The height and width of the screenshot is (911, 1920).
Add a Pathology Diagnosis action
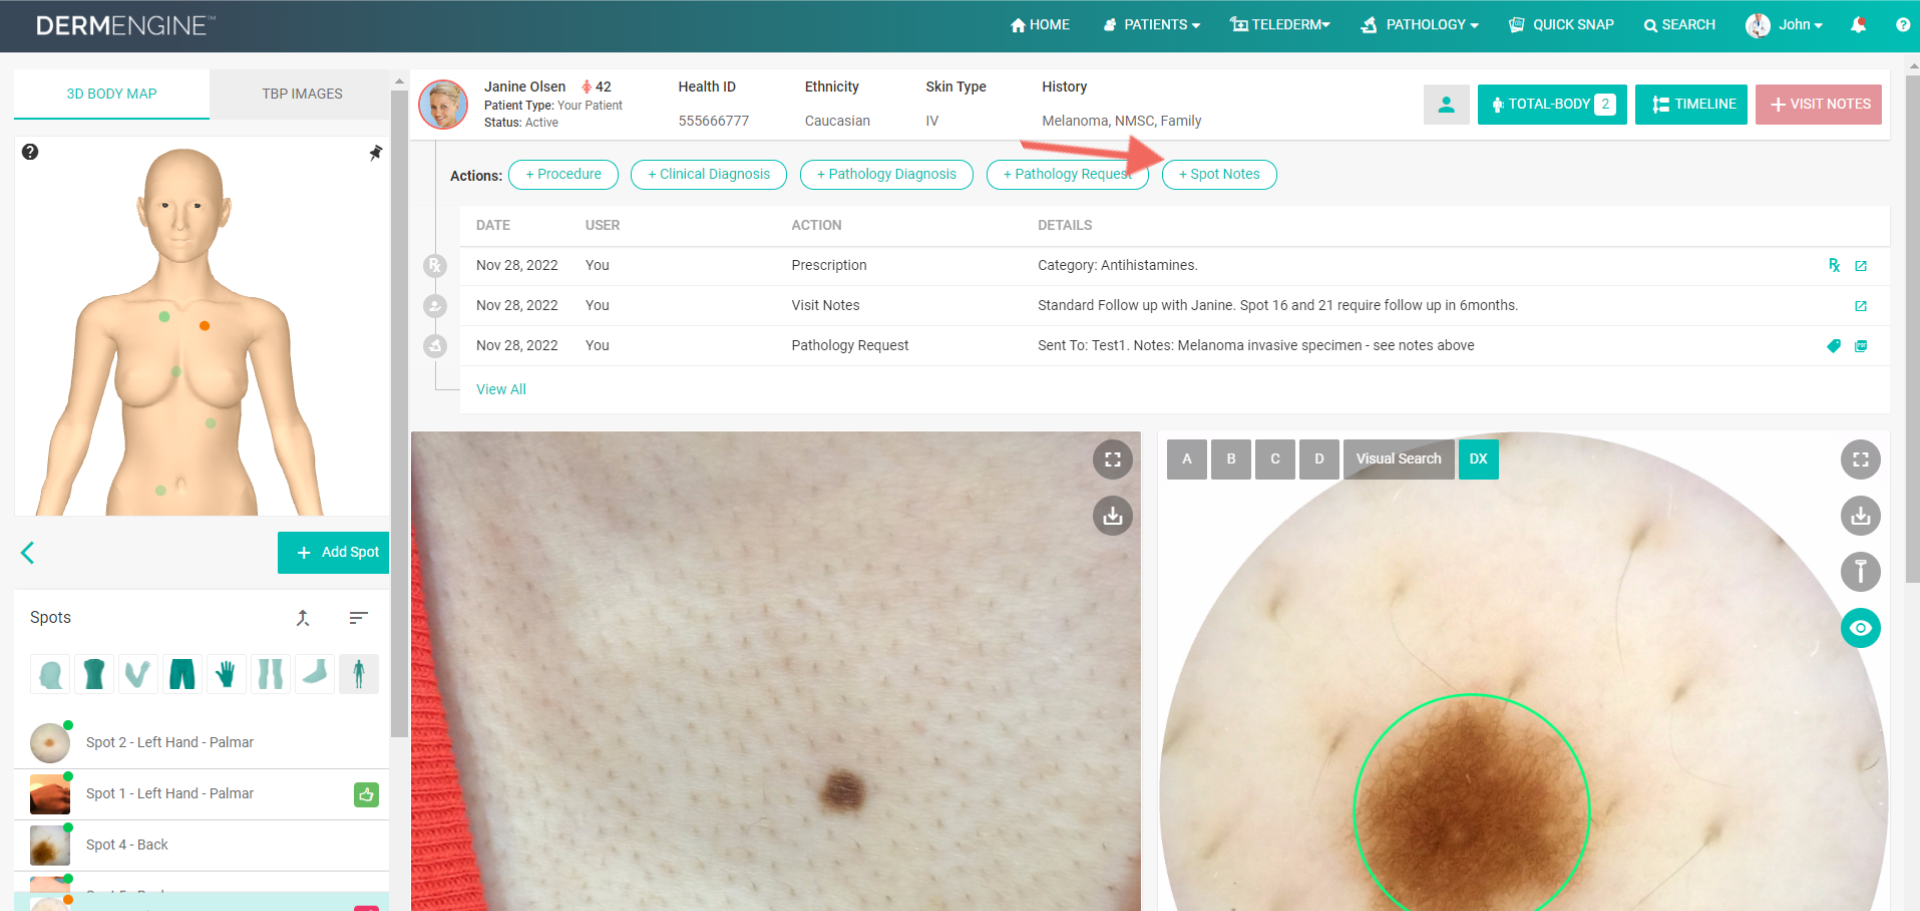pyautogui.click(x=886, y=174)
